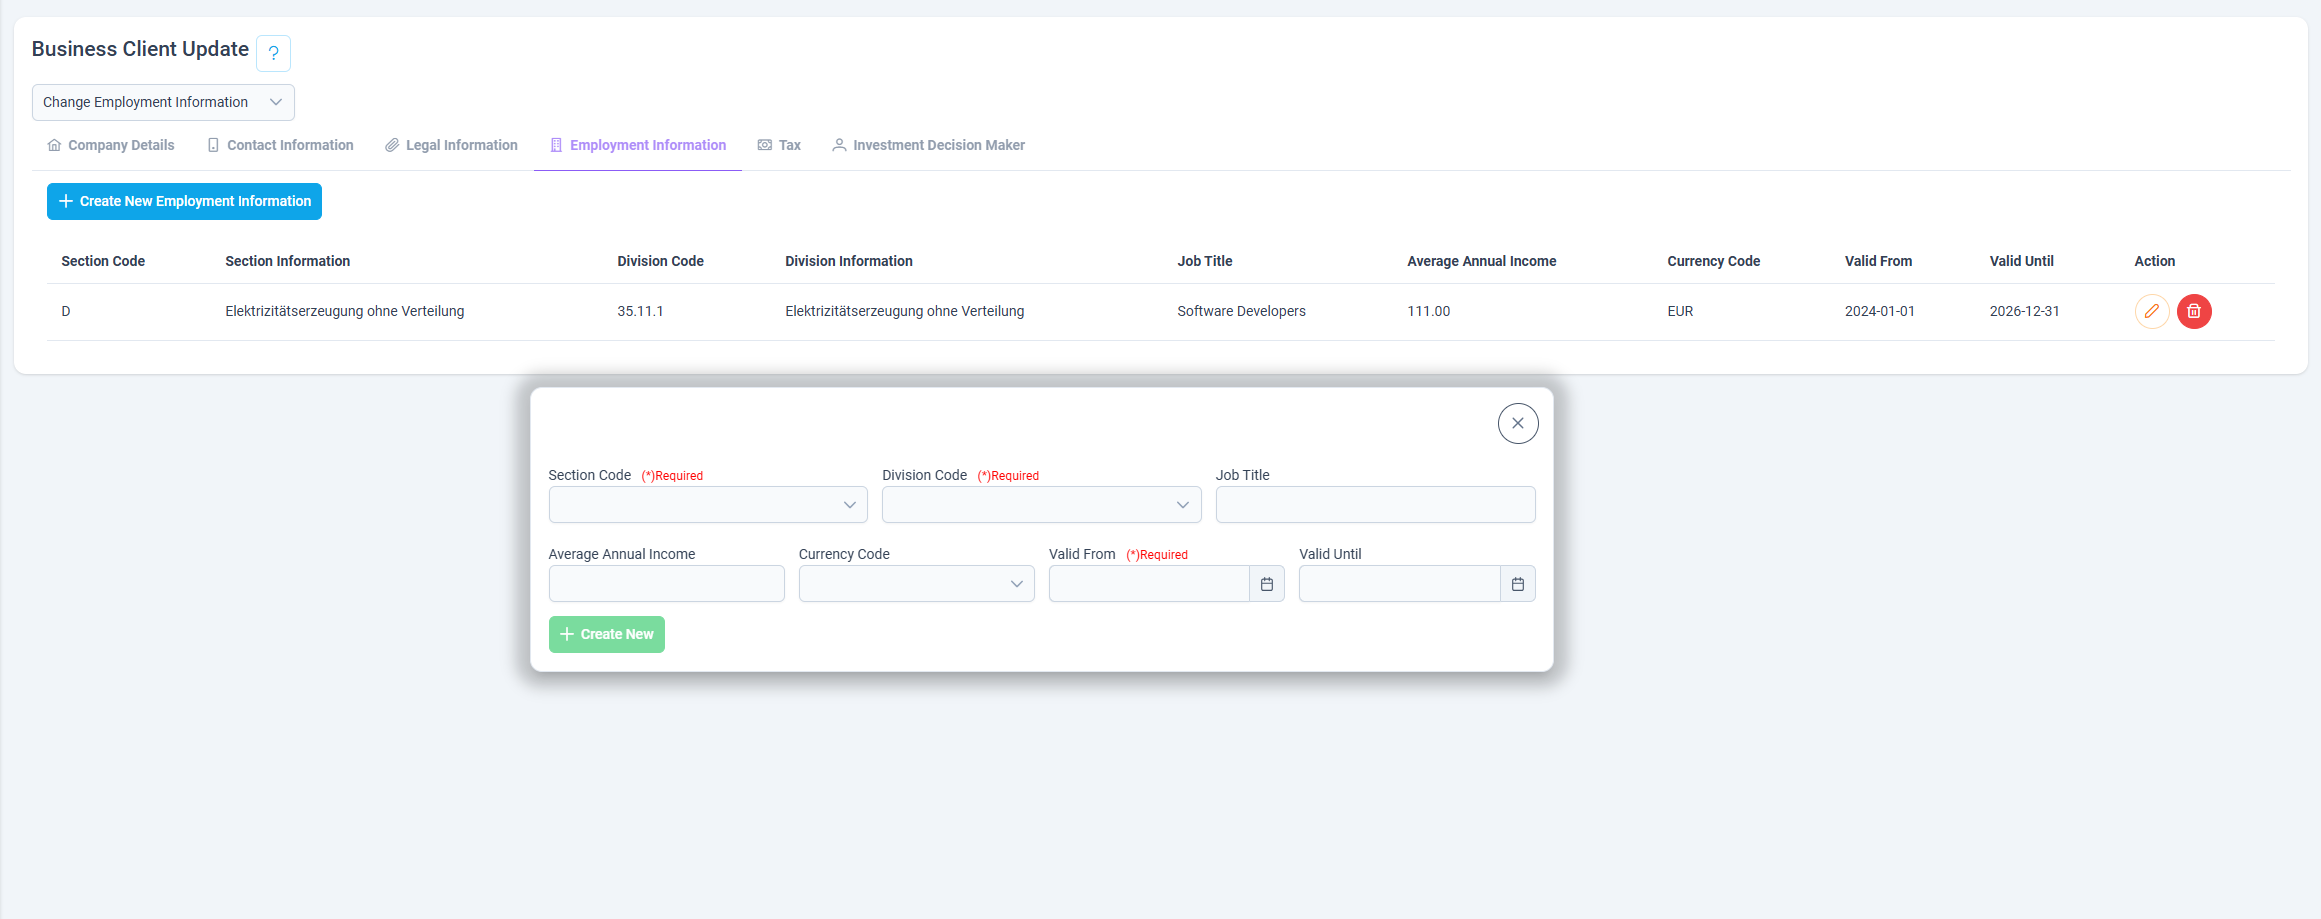Image resolution: width=2321 pixels, height=919 pixels.
Task: Click the Valid Until column header
Action: (x=2022, y=261)
